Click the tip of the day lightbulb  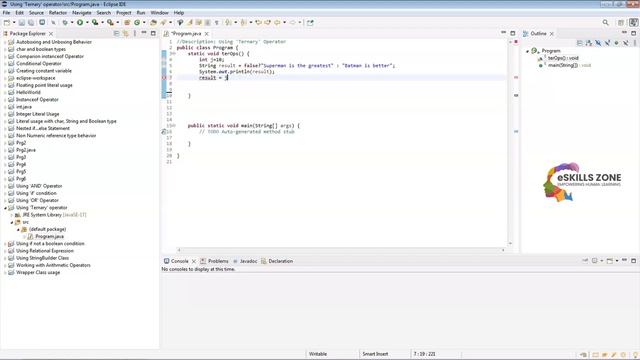pos(635,355)
